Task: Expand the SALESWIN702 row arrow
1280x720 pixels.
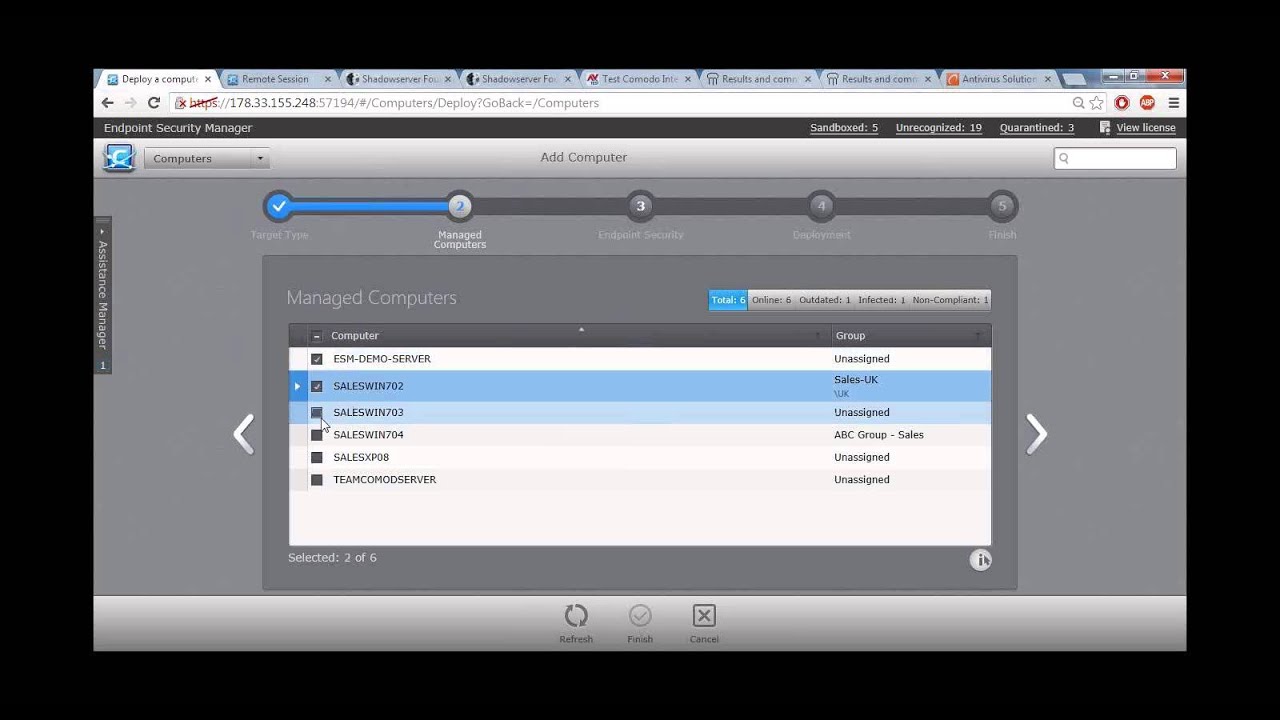Action: tap(297, 386)
